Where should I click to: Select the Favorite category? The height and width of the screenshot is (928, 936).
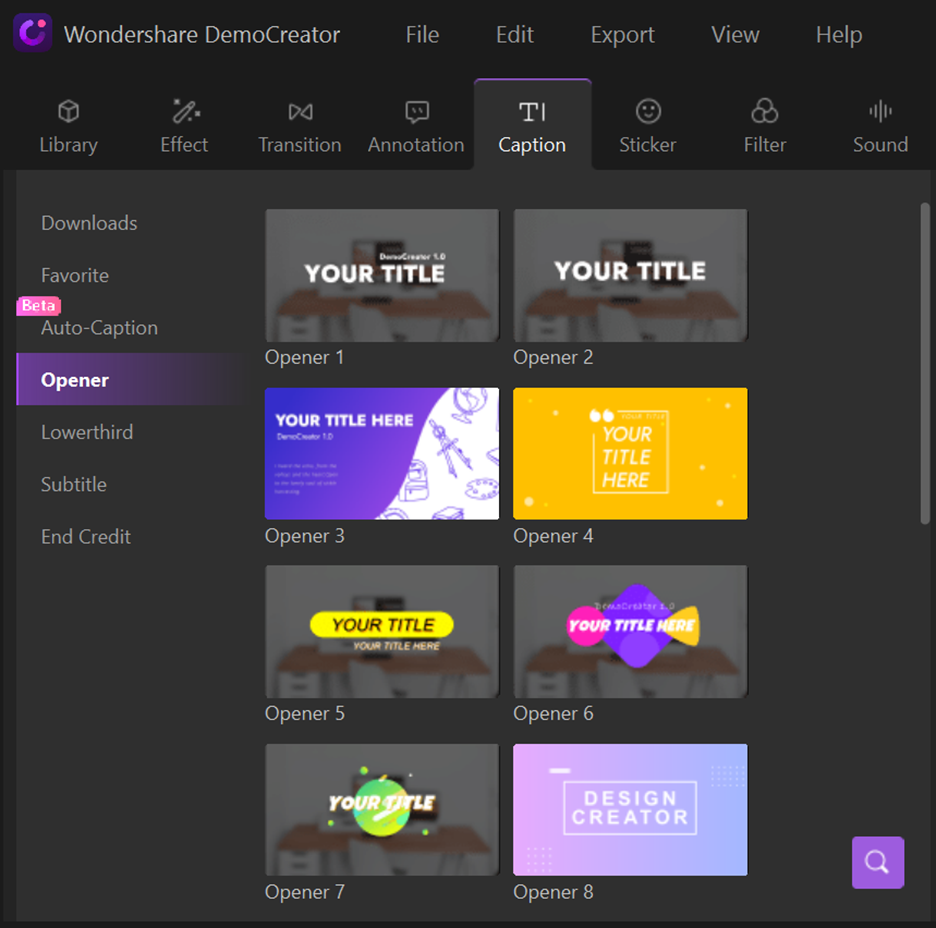[x=75, y=276]
